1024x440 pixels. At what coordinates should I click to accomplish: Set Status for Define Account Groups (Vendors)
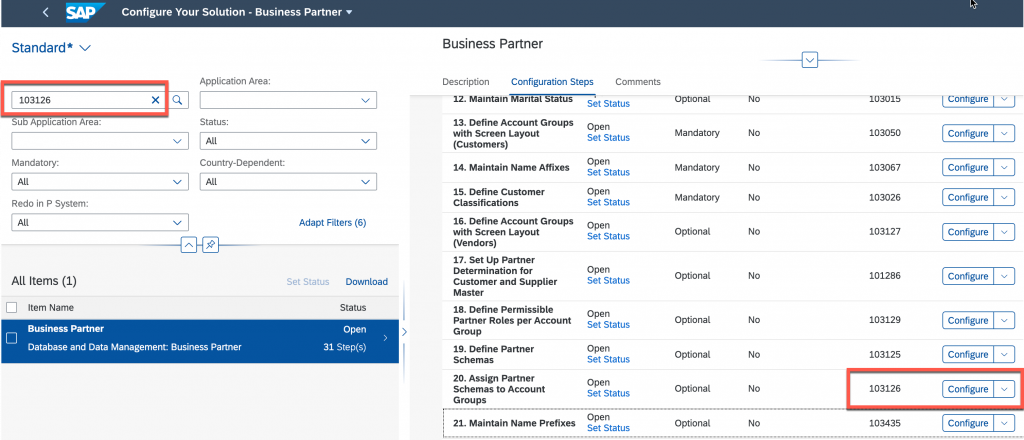tap(608, 236)
